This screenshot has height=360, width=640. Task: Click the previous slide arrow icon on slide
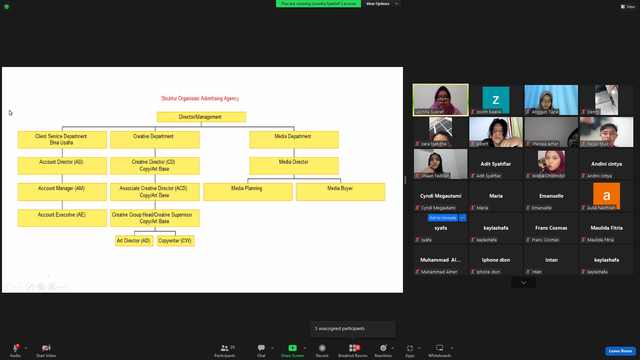(8, 287)
